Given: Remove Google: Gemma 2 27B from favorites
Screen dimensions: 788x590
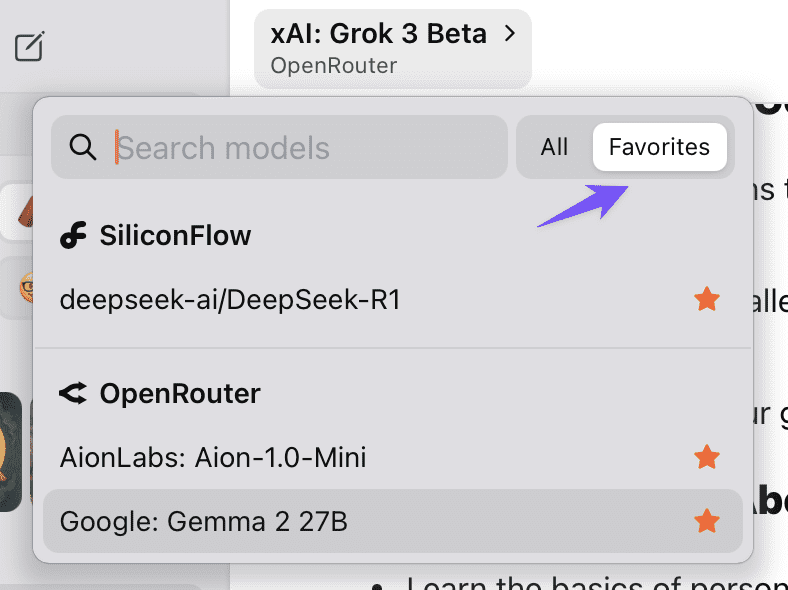Looking at the screenshot, I should [x=707, y=521].
